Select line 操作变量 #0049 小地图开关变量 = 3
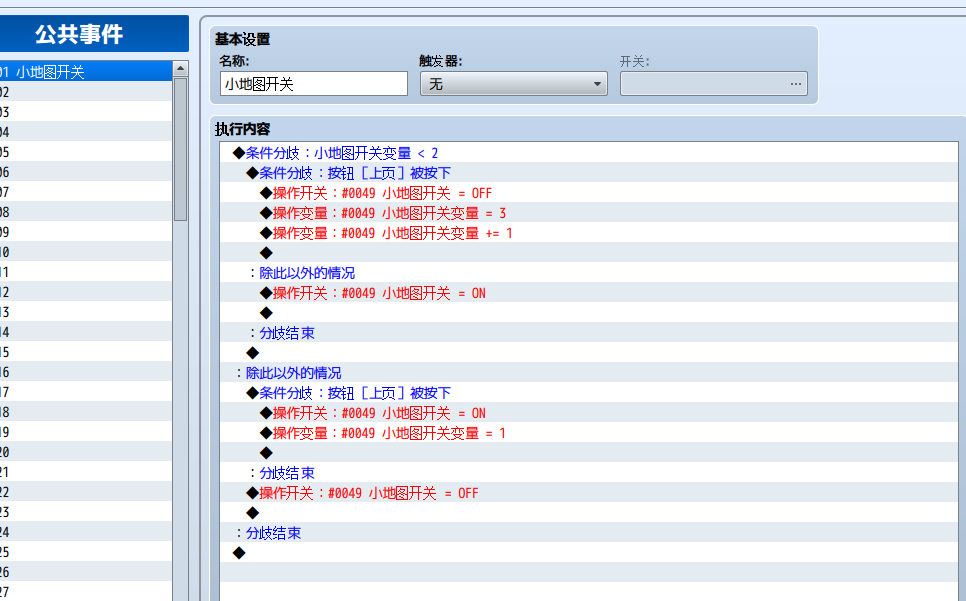 [x=588, y=213]
